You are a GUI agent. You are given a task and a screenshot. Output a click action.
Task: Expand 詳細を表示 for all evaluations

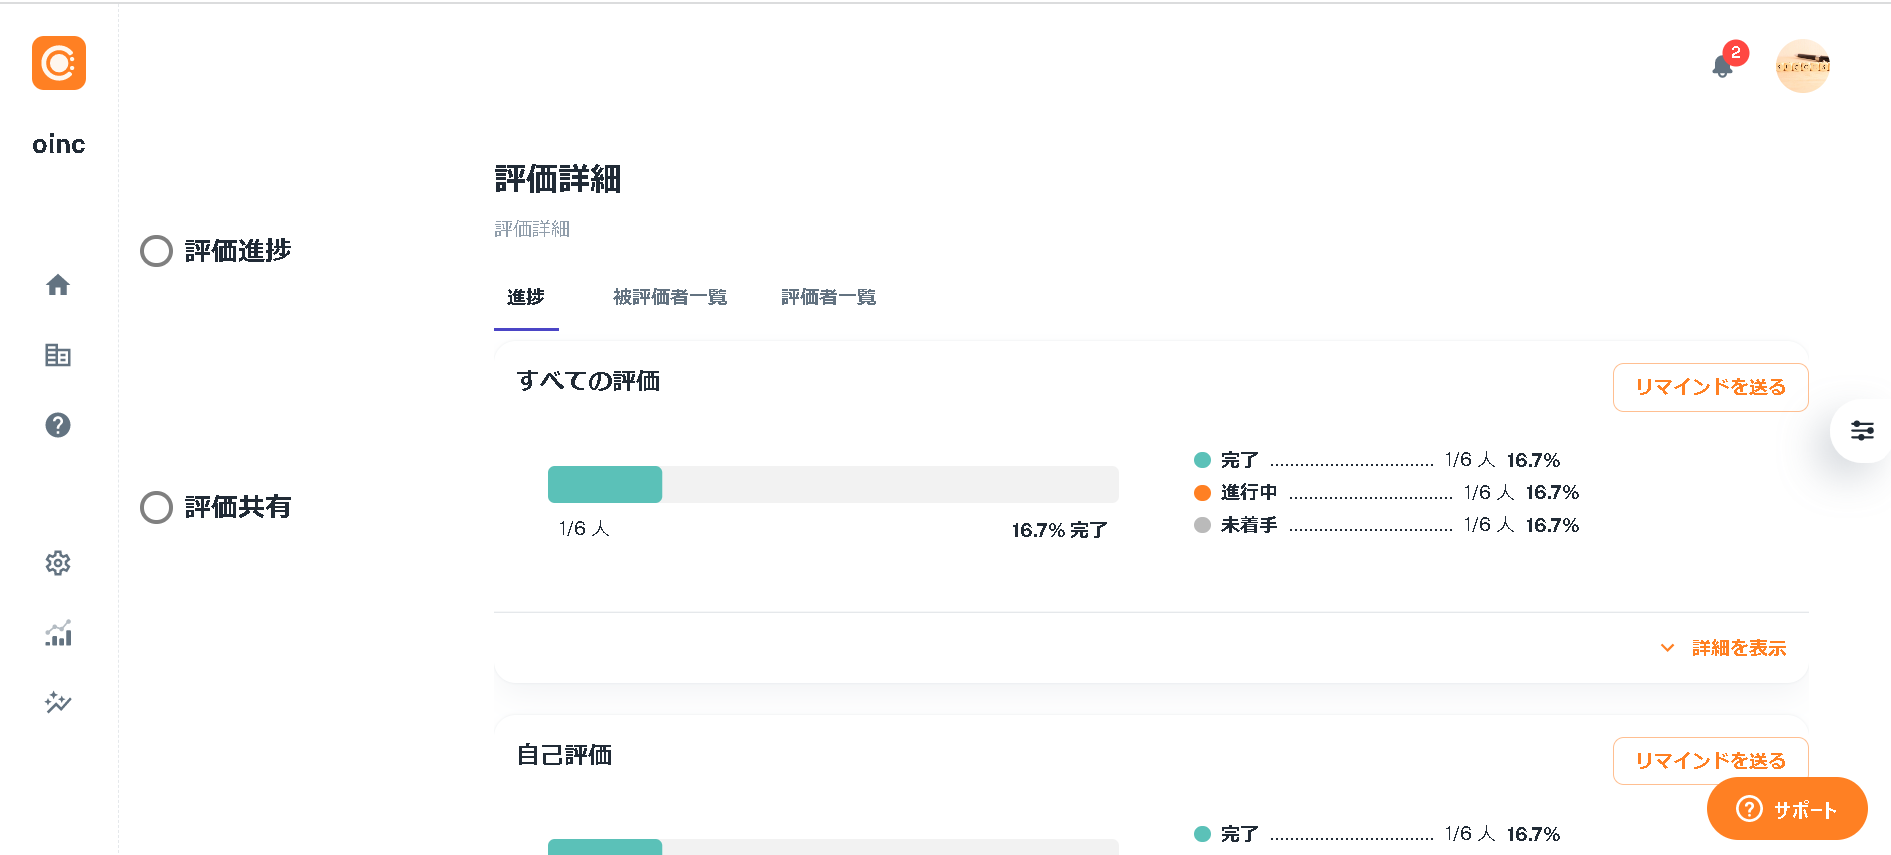pos(1724,648)
